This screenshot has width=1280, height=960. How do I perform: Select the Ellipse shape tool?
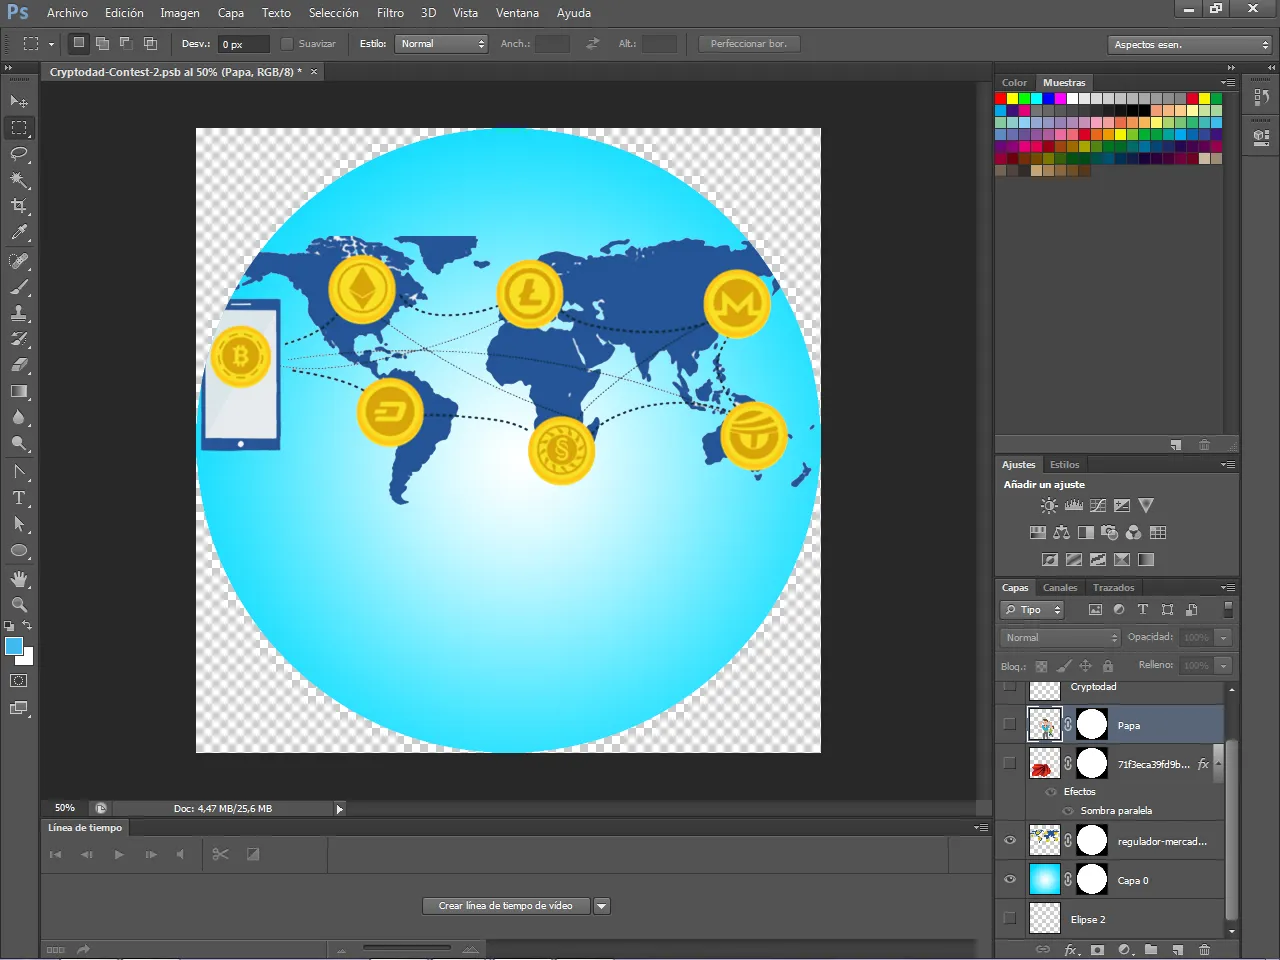tap(19, 550)
